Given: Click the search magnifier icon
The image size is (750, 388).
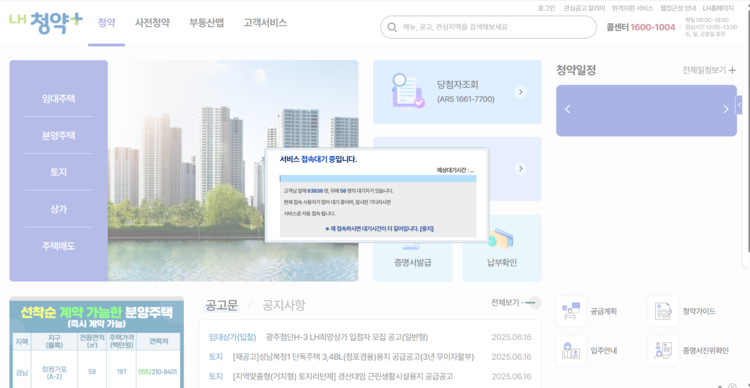Looking at the screenshot, I should 392,27.
